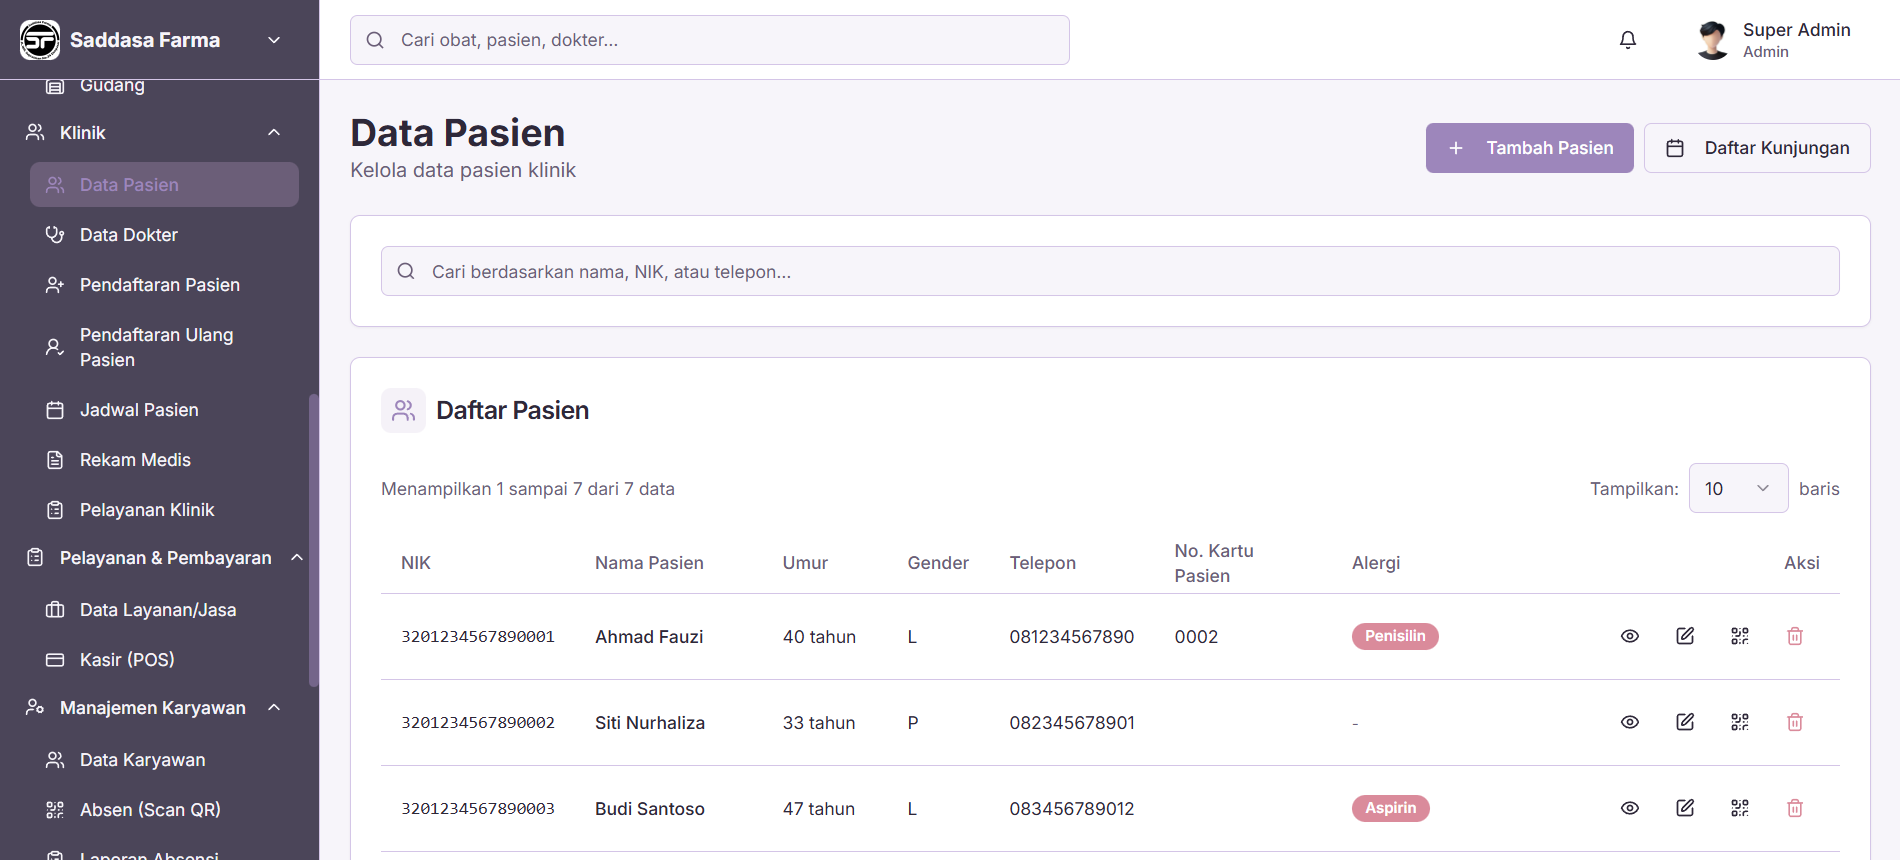Open Jadwal Pasien menu item

pyautogui.click(x=164, y=410)
